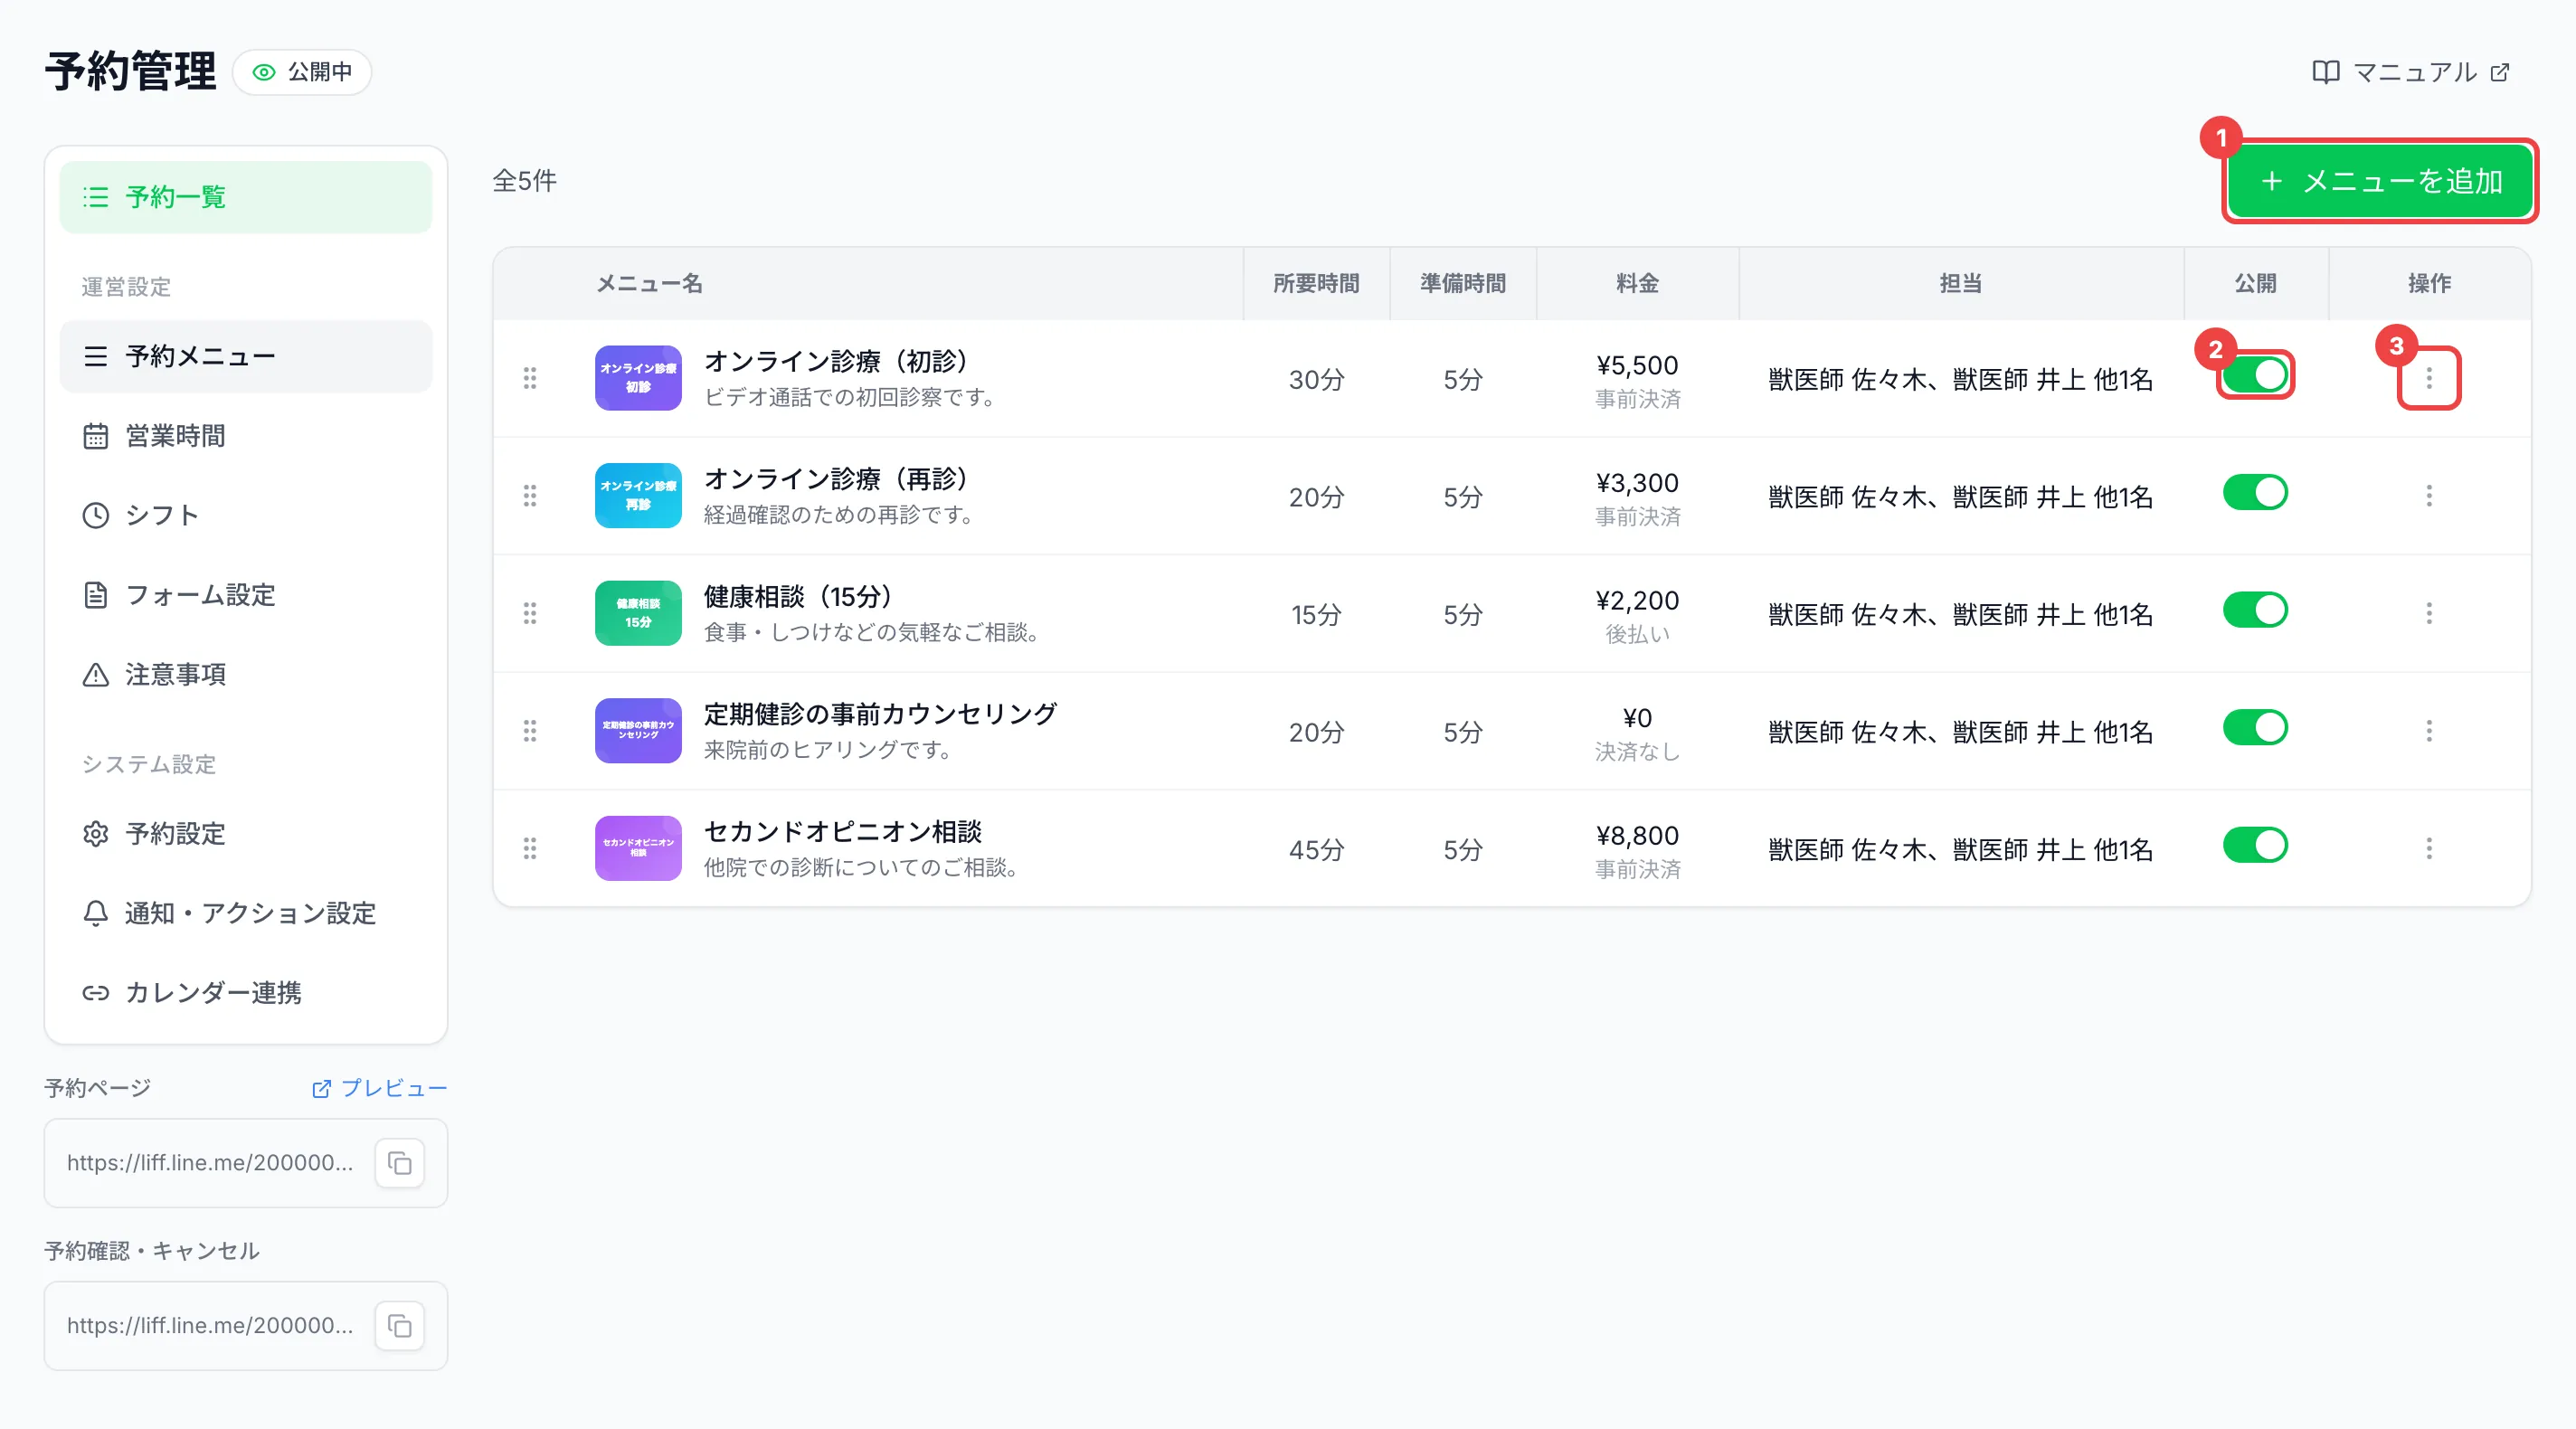Open the 操作 menu for 健康相談（15分）
Viewport: 2576px width, 1429px height.
tap(2429, 613)
